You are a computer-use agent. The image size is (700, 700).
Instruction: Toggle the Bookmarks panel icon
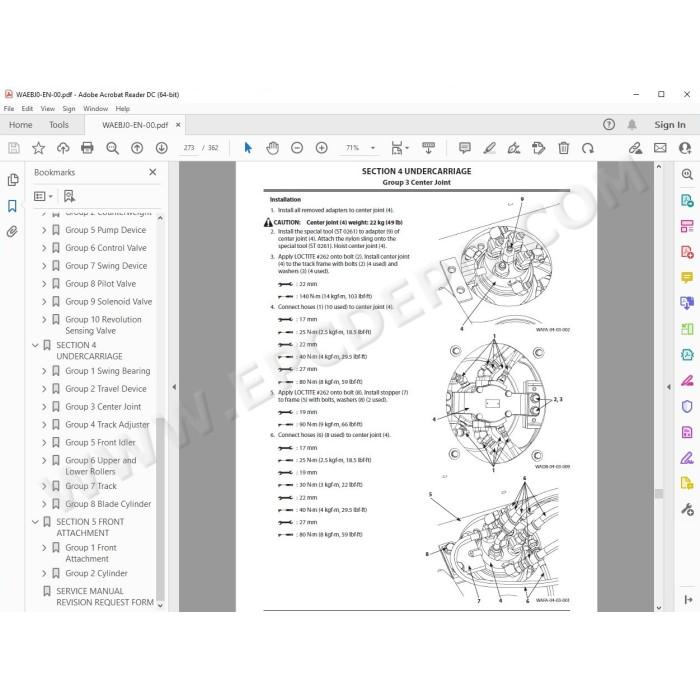click(x=12, y=206)
